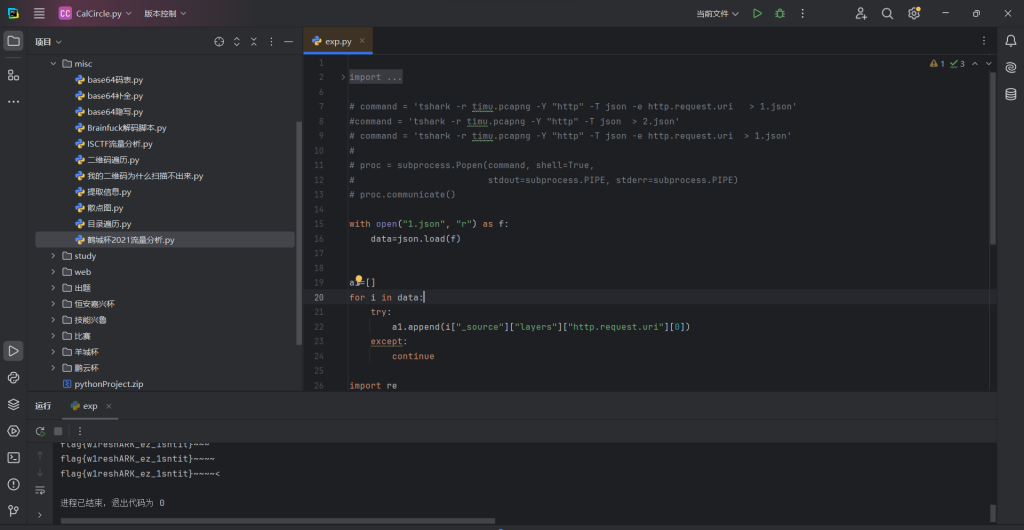Image resolution: width=1024 pixels, height=530 pixels.
Task: Toggle the Structure tool window button
Action: [x=13, y=75]
